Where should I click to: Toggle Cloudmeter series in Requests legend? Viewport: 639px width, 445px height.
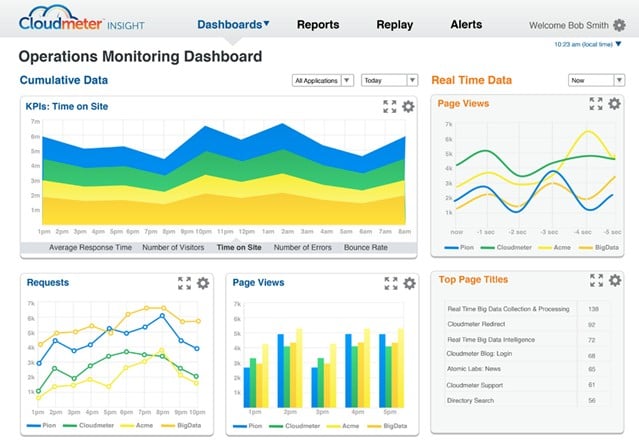pyautogui.click(x=88, y=425)
